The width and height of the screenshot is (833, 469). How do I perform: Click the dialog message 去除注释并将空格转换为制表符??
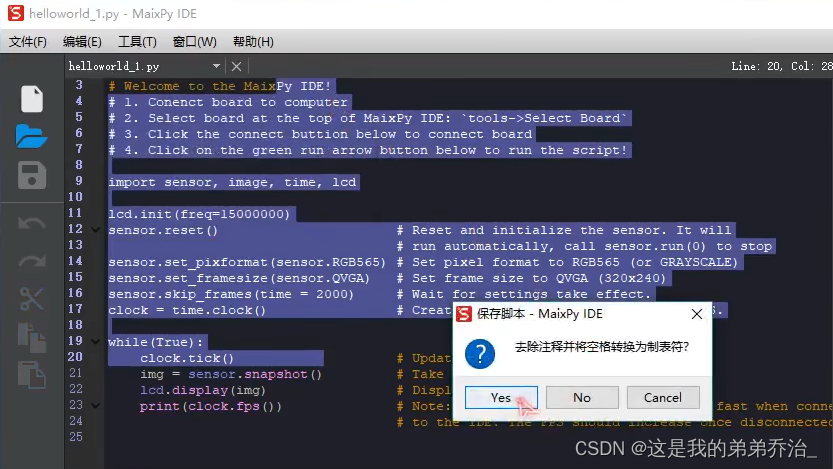click(602, 347)
